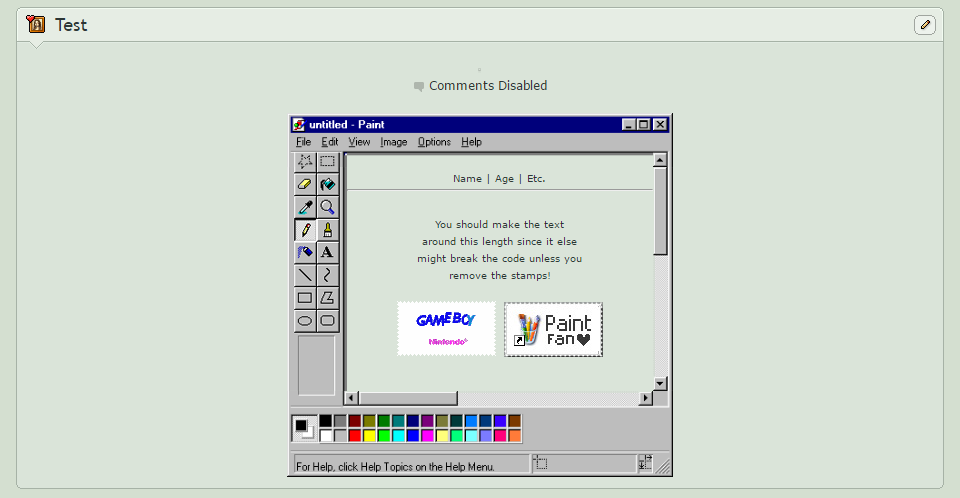The width and height of the screenshot is (960, 498).
Task: Click the horizontal scrollbar thumb
Action: click(408, 398)
